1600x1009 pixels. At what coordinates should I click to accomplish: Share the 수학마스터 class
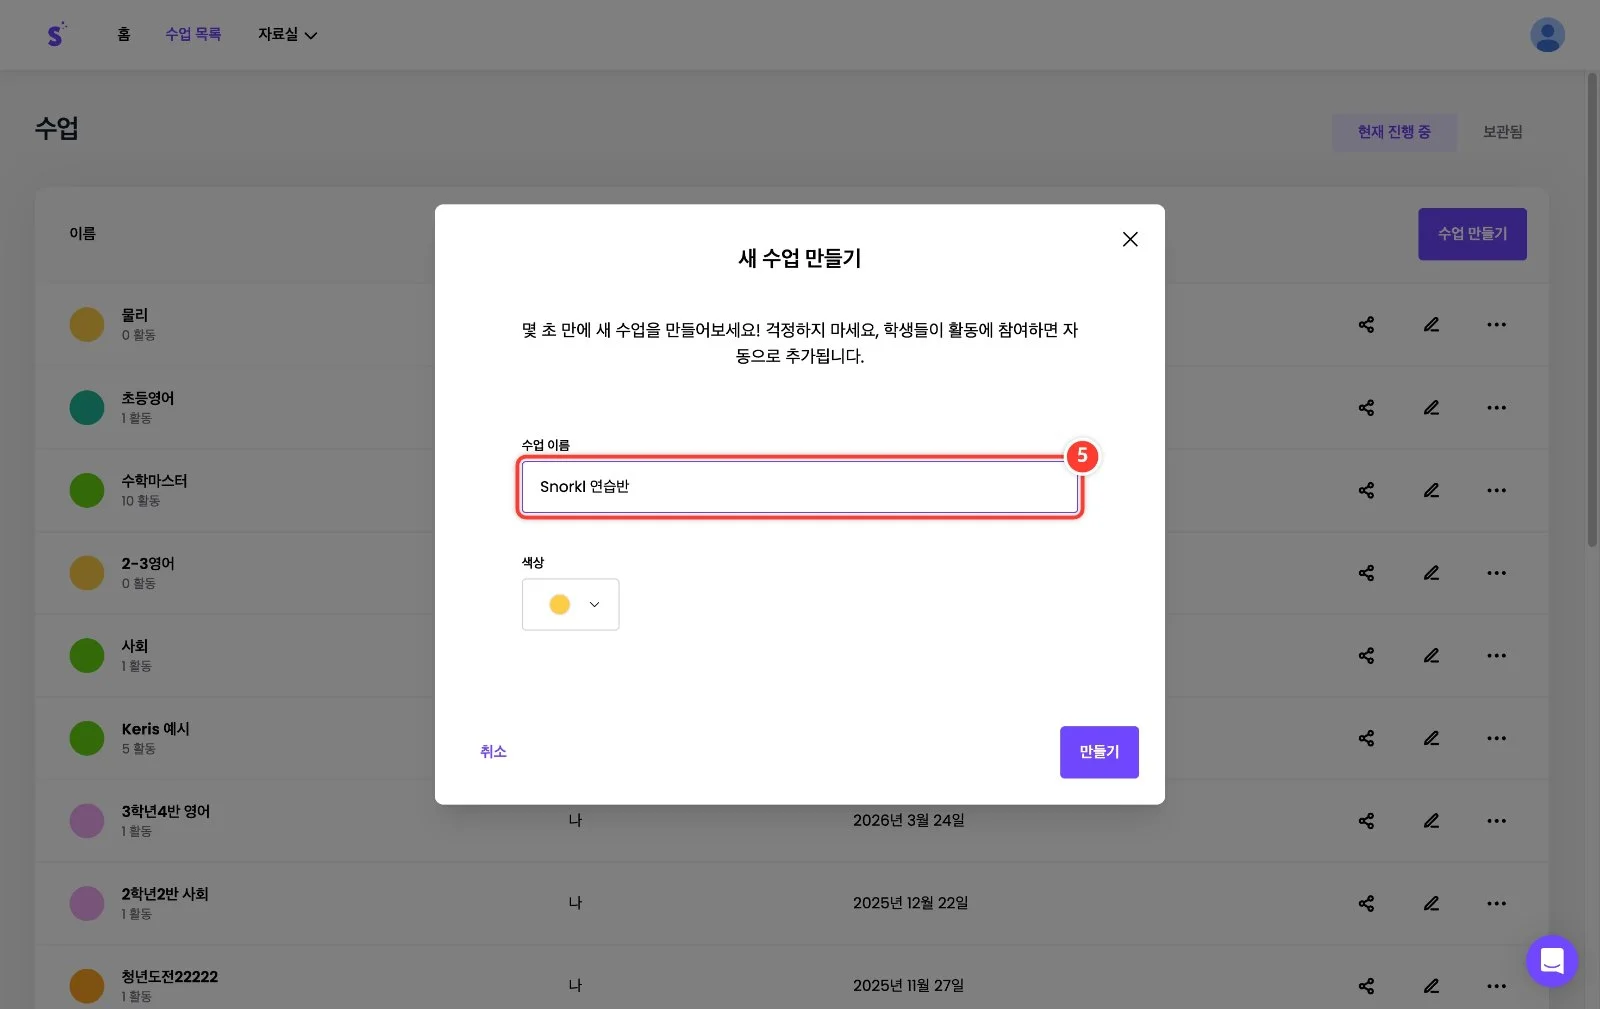[x=1366, y=491]
